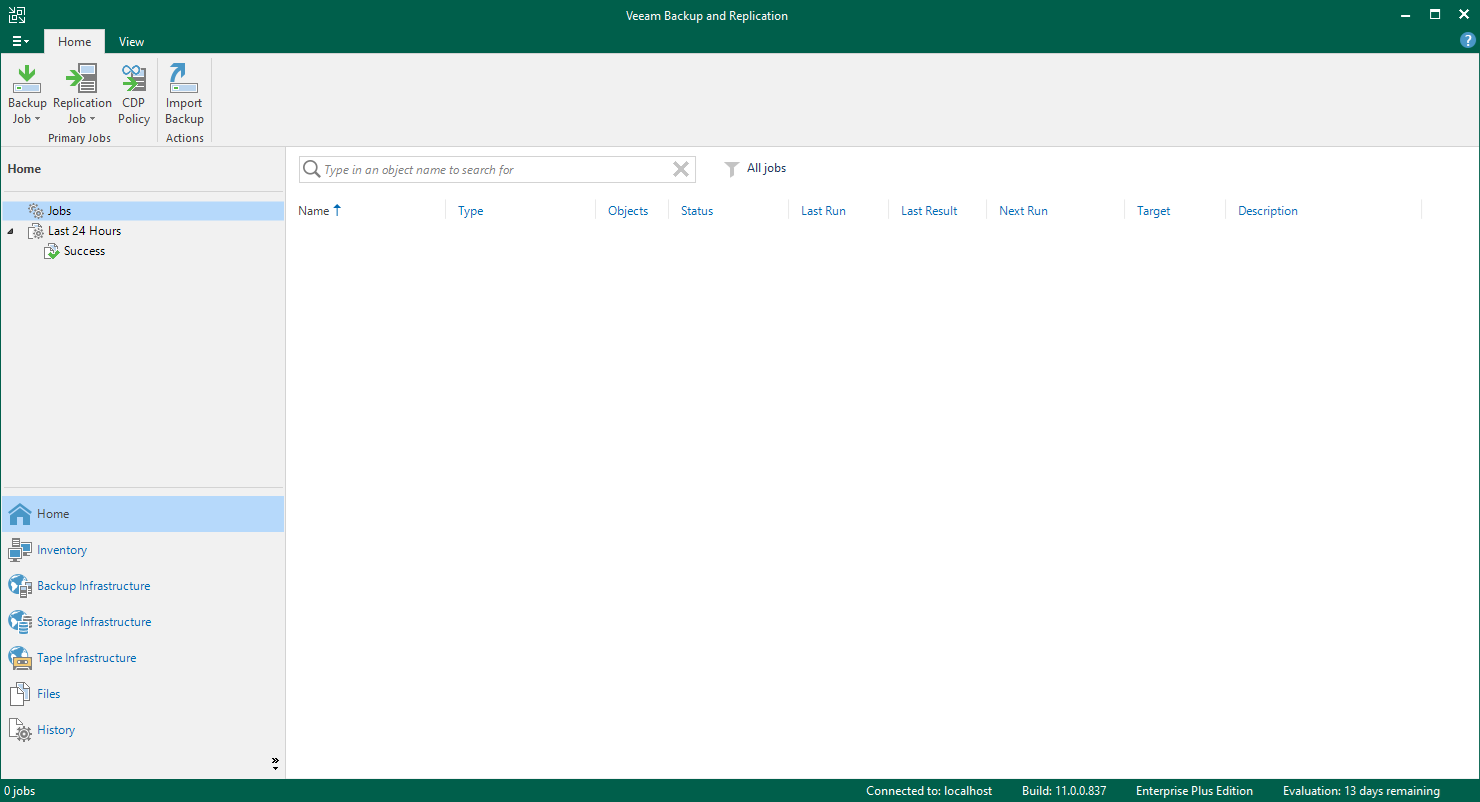Create a CDP Policy
This screenshot has height=802, width=1480.
coord(134,95)
